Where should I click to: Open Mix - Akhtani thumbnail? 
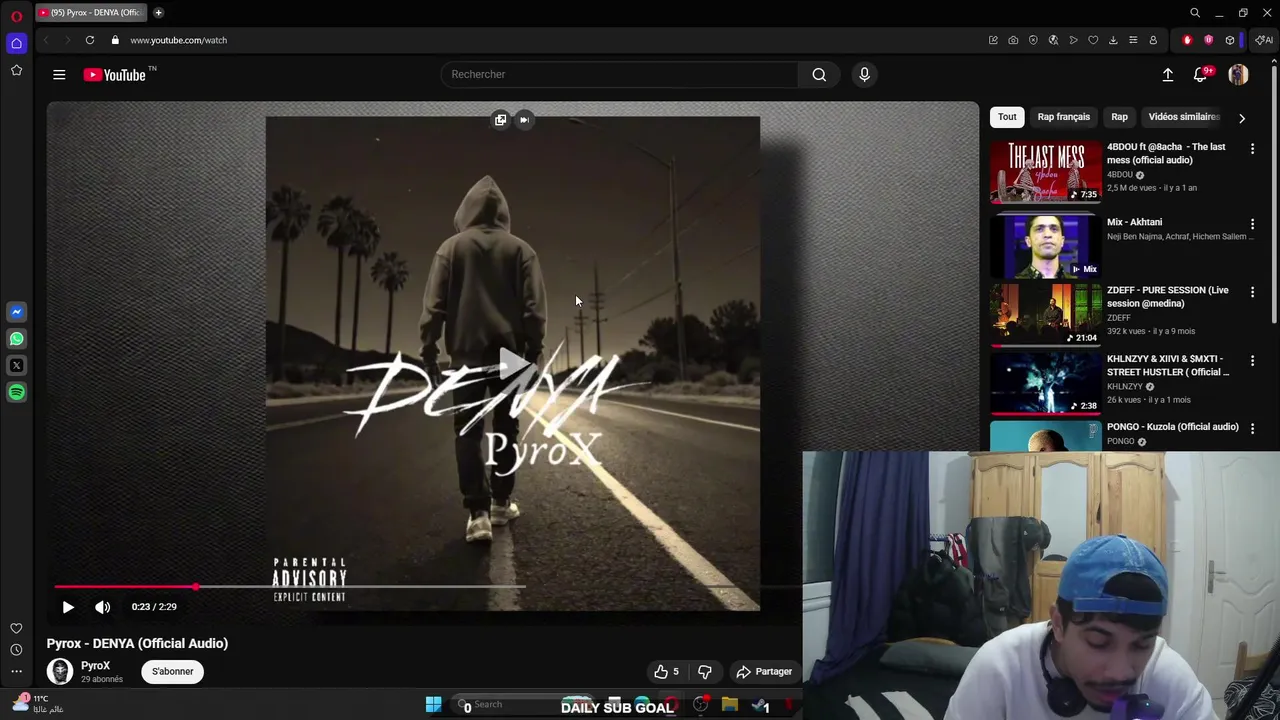1045,246
